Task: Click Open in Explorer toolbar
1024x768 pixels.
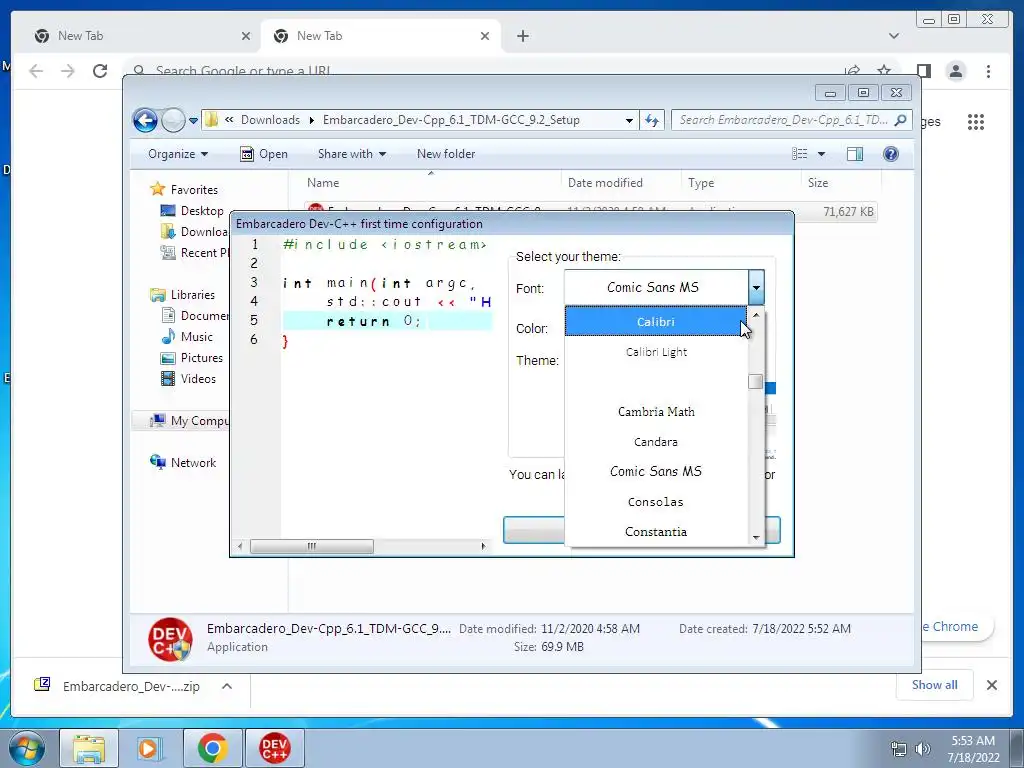Action: tap(264, 154)
